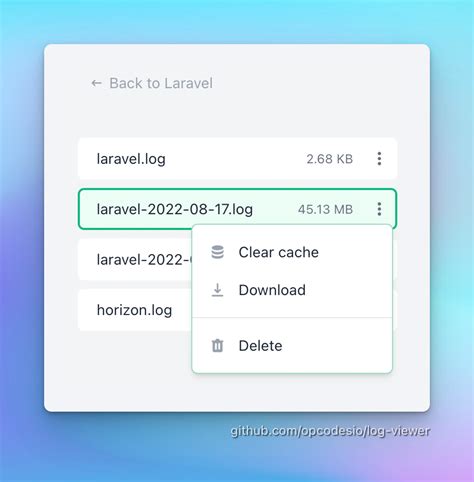
Task: Click empty panel area below horizon.log
Action: coord(117,370)
